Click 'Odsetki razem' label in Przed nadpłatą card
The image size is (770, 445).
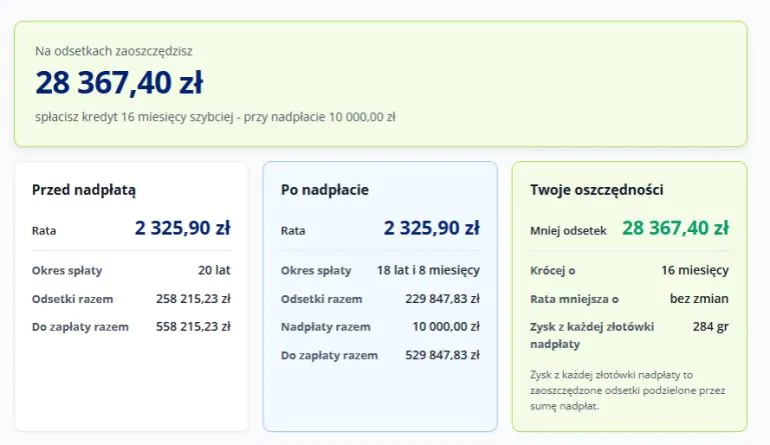pyautogui.click(x=72, y=299)
